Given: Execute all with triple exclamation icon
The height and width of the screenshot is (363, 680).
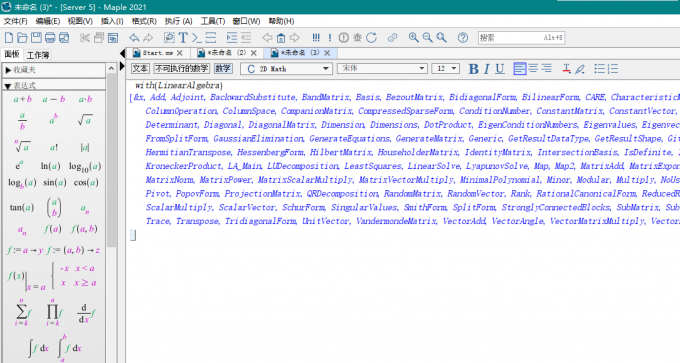Looking at the screenshot, I should tap(316, 38).
